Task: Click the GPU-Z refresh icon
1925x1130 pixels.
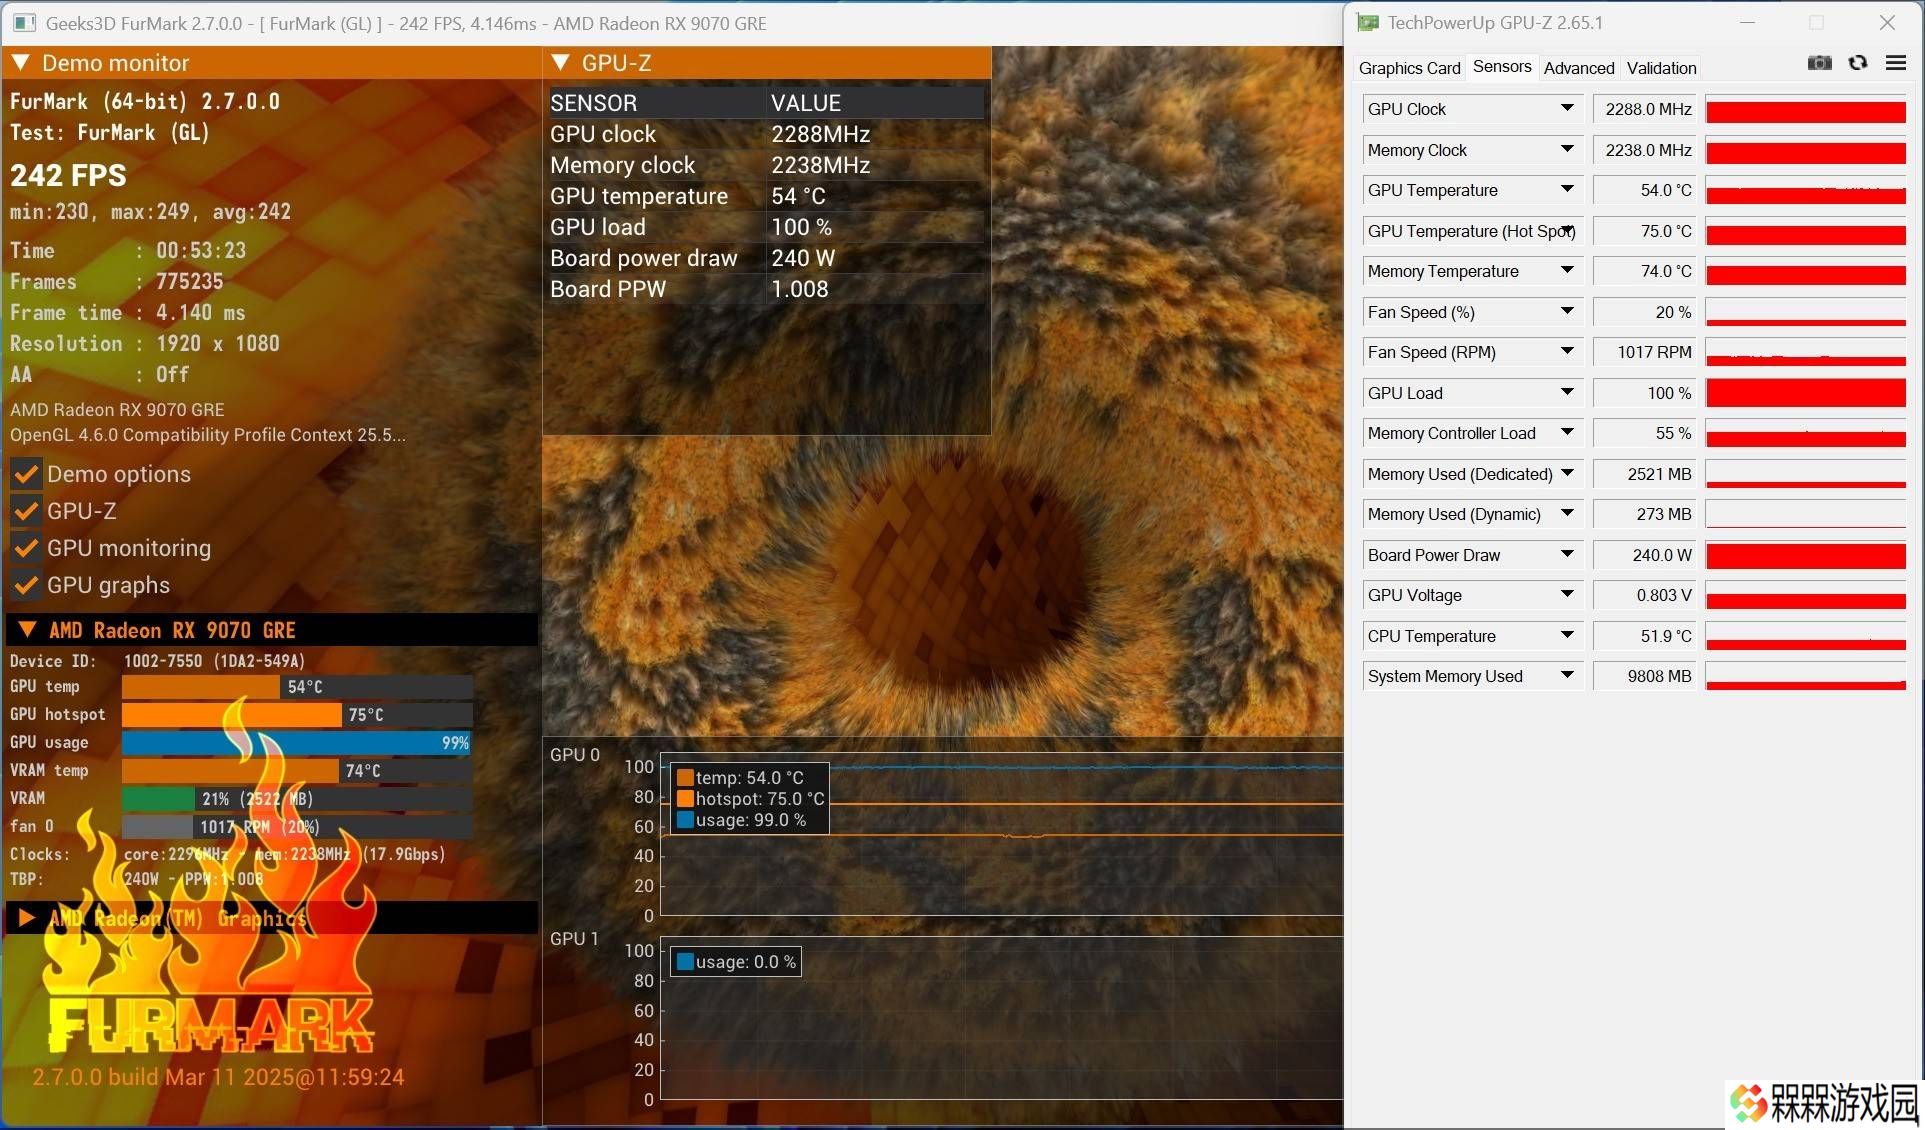Action: (1858, 63)
